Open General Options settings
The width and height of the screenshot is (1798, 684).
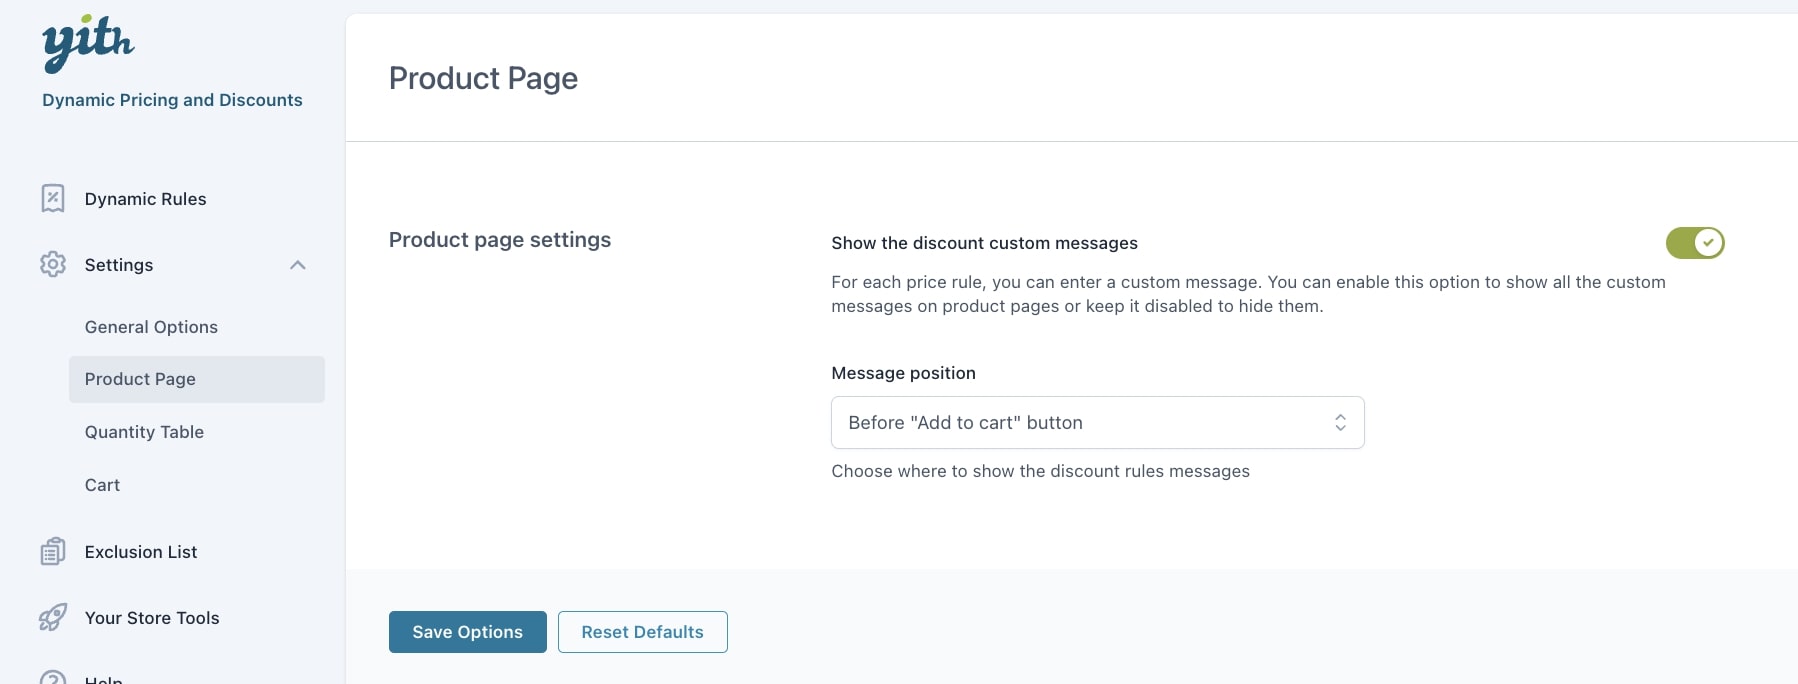coord(151,327)
